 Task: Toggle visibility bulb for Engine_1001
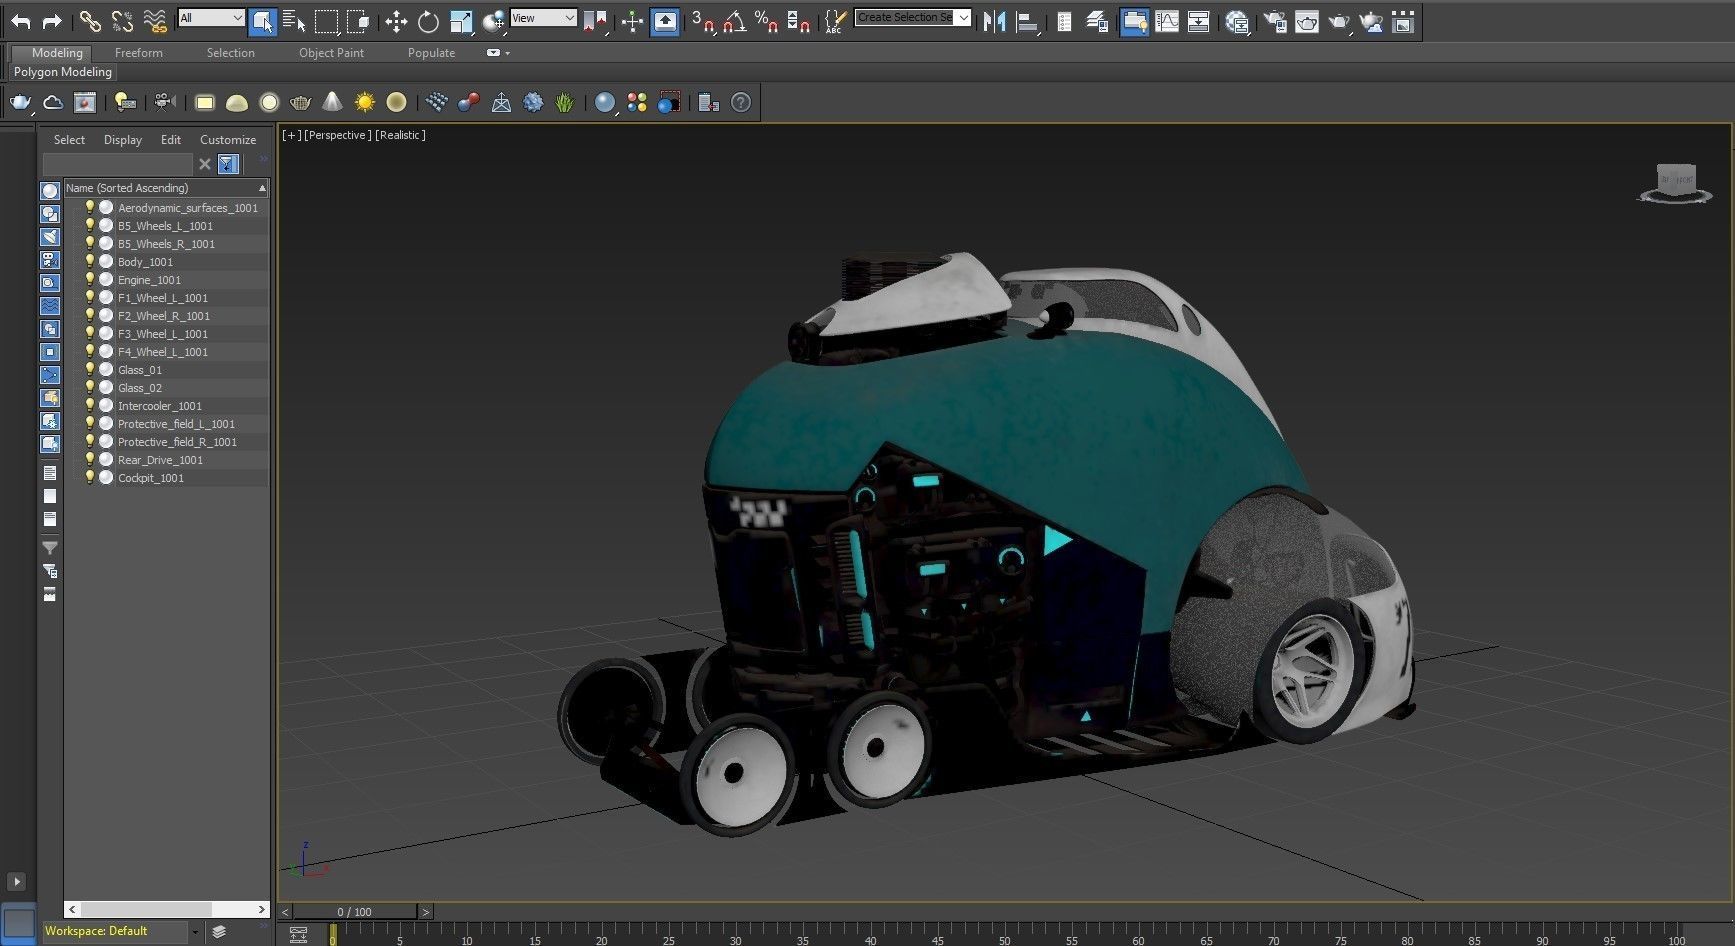tap(89, 280)
